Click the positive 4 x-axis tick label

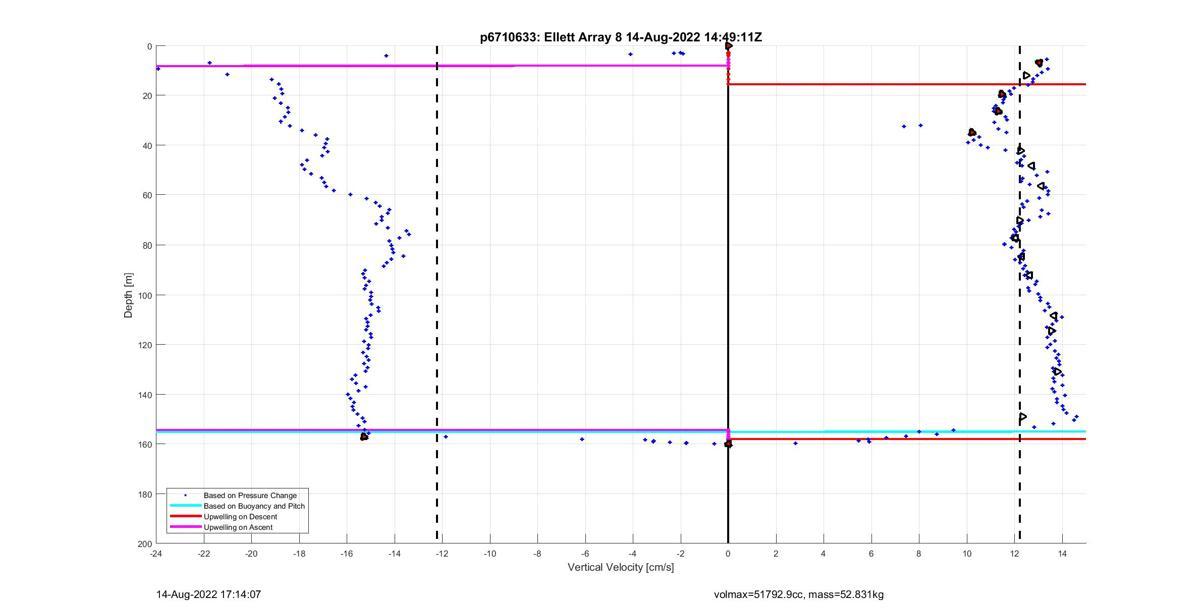[x=824, y=553]
